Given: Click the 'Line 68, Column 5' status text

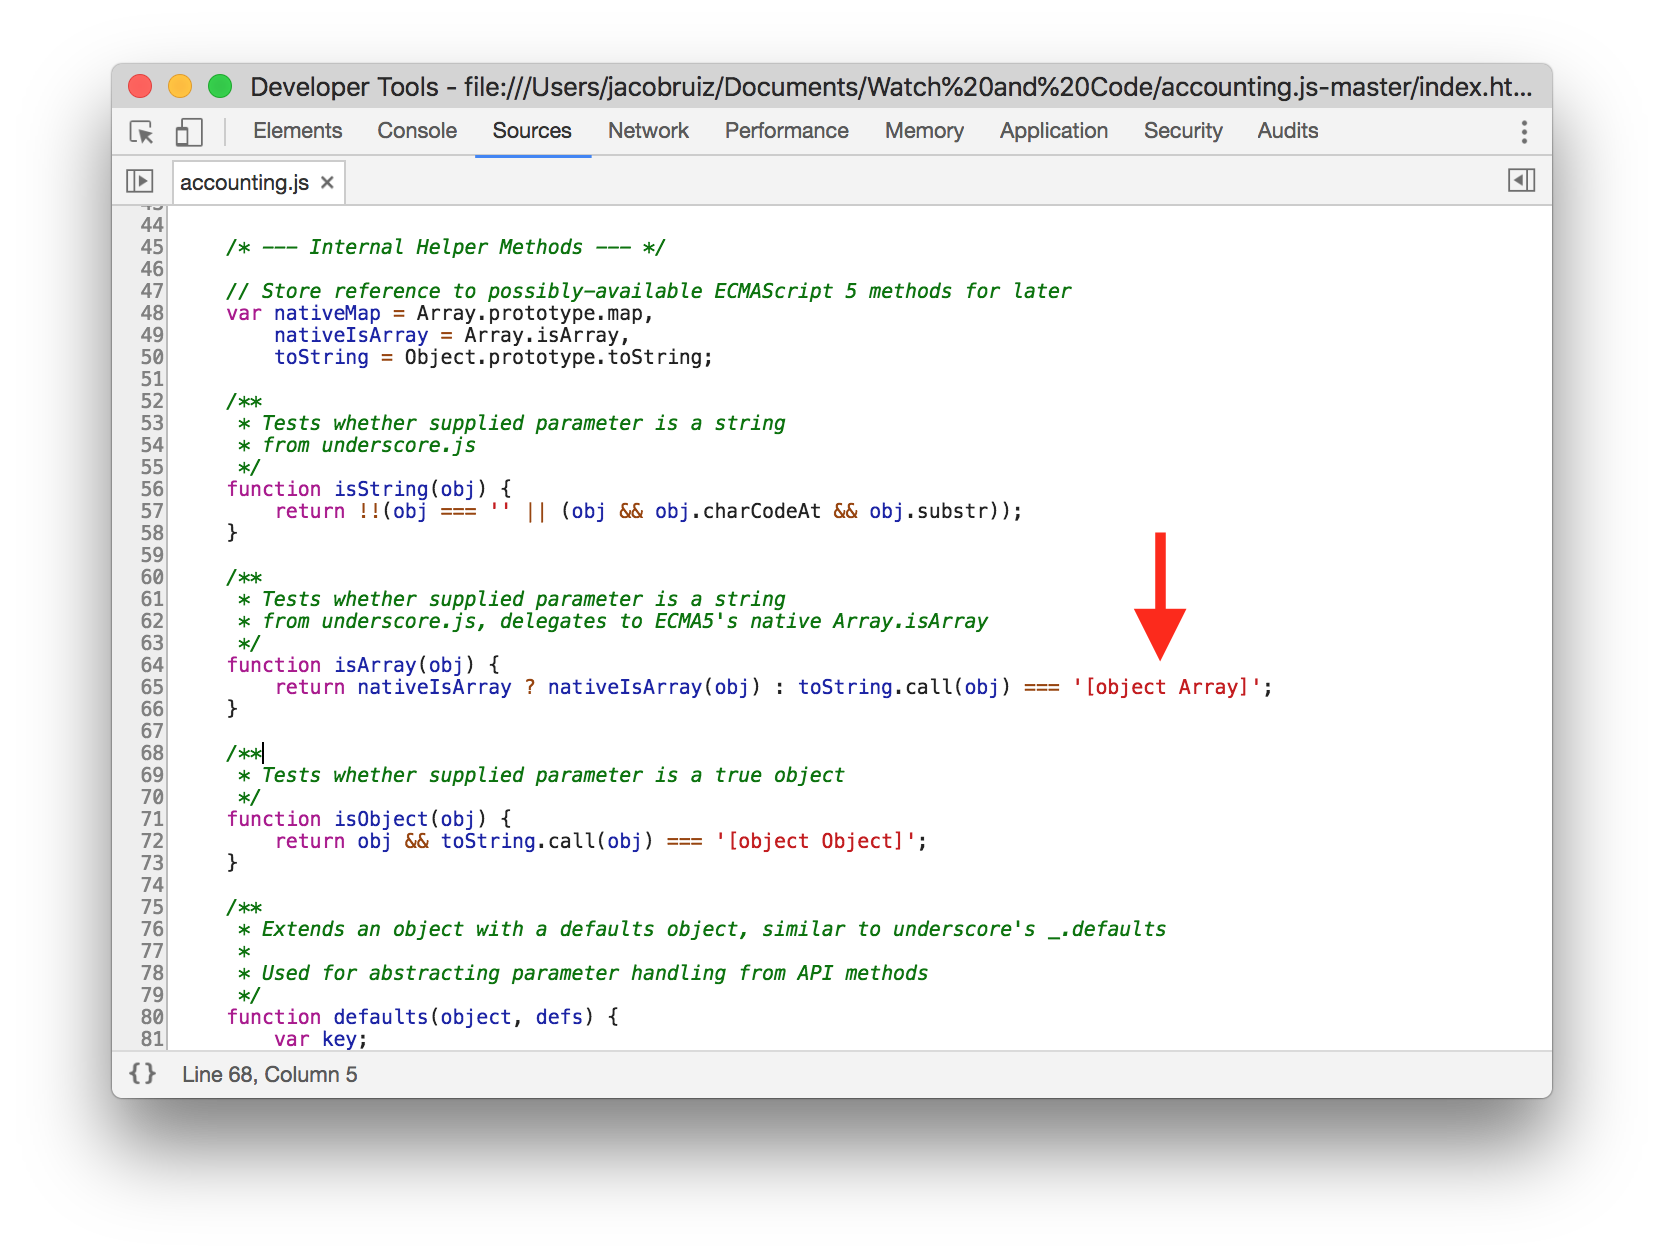Looking at the screenshot, I should pyautogui.click(x=270, y=1074).
